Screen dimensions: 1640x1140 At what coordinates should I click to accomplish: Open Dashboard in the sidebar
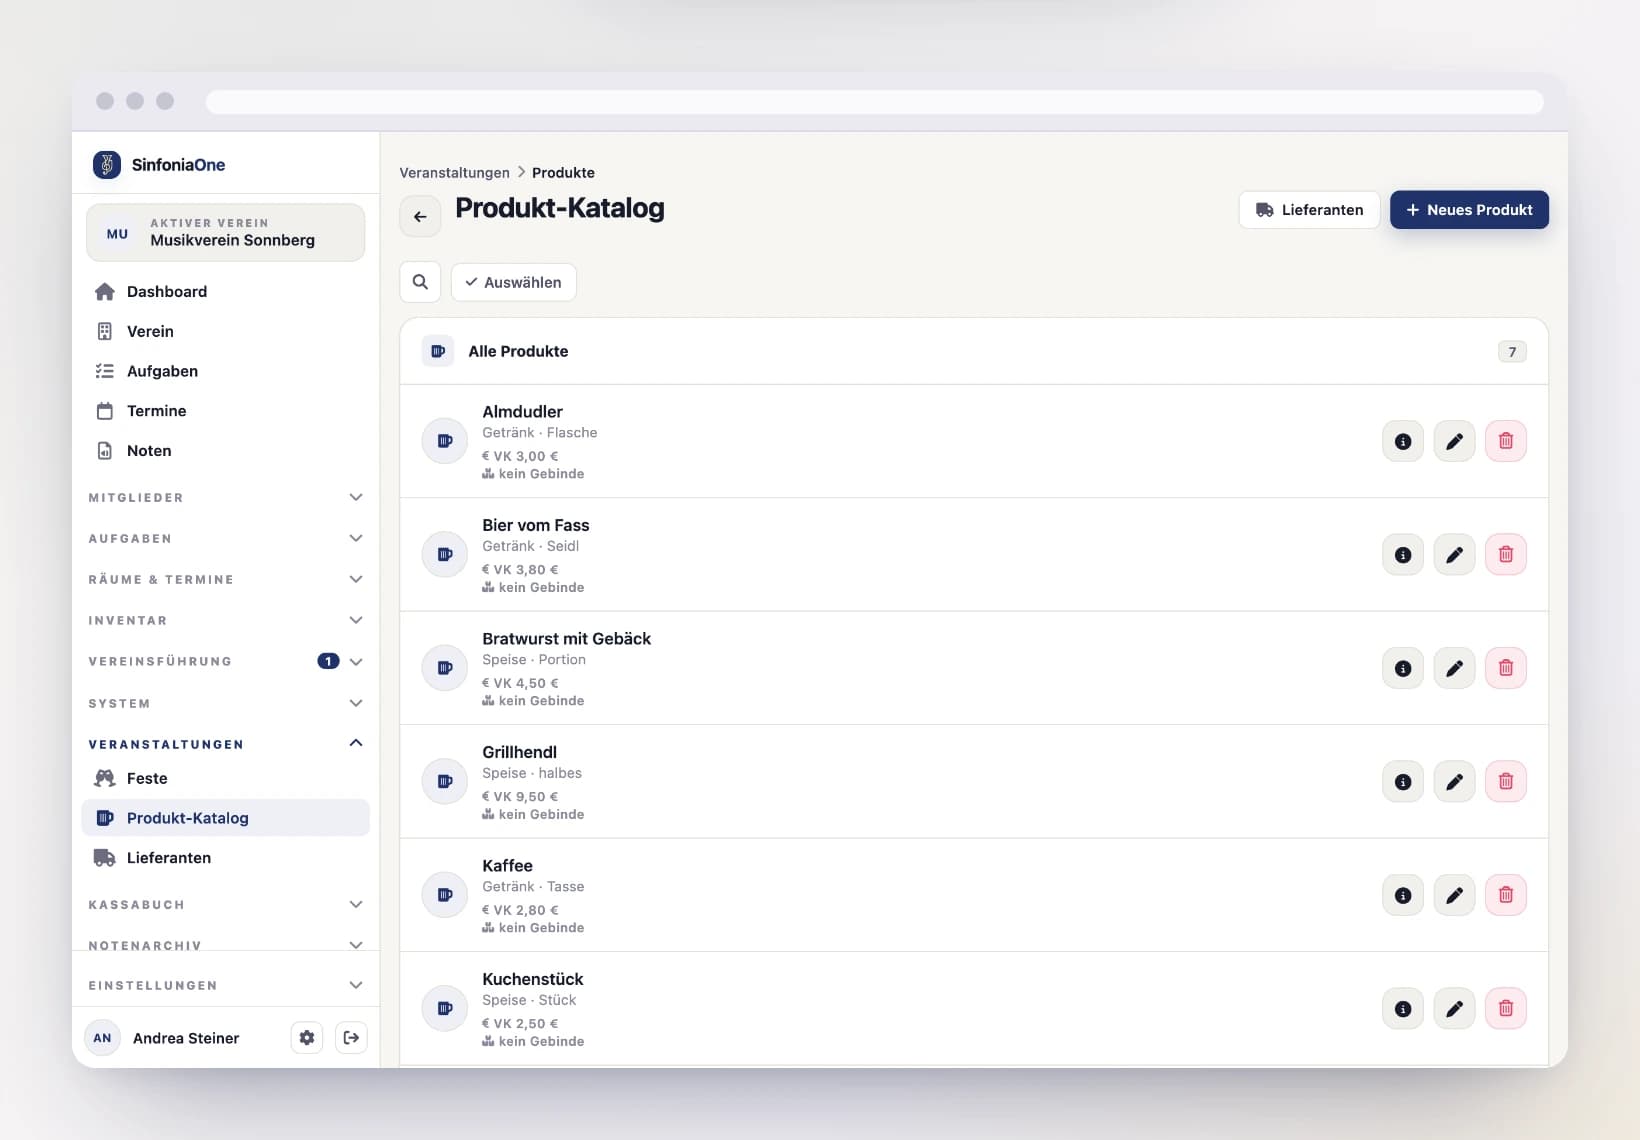pyautogui.click(x=226, y=291)
